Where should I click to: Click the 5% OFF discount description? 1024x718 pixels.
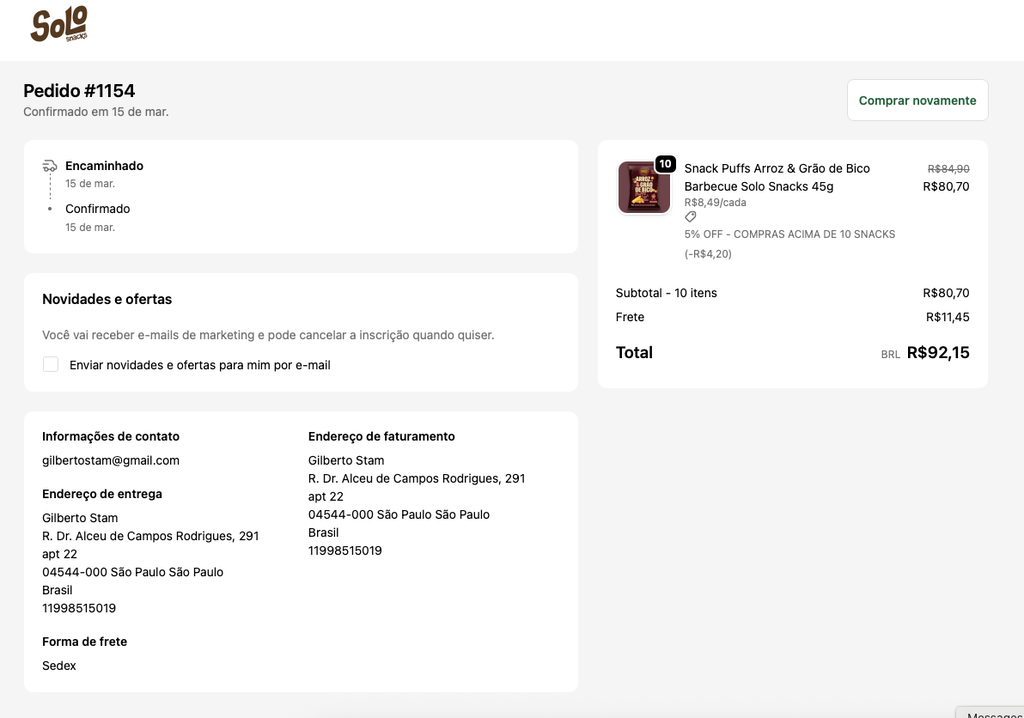pyautogui.click(x=790, y=234)
